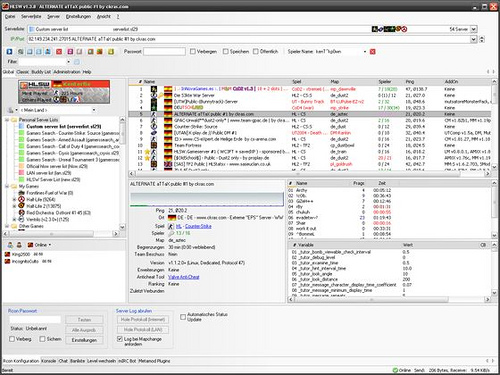The height and width of the screenshot is (375, 500).
Task: Click the Testen button
Action: pyautogui.click(x=84, y=320)
